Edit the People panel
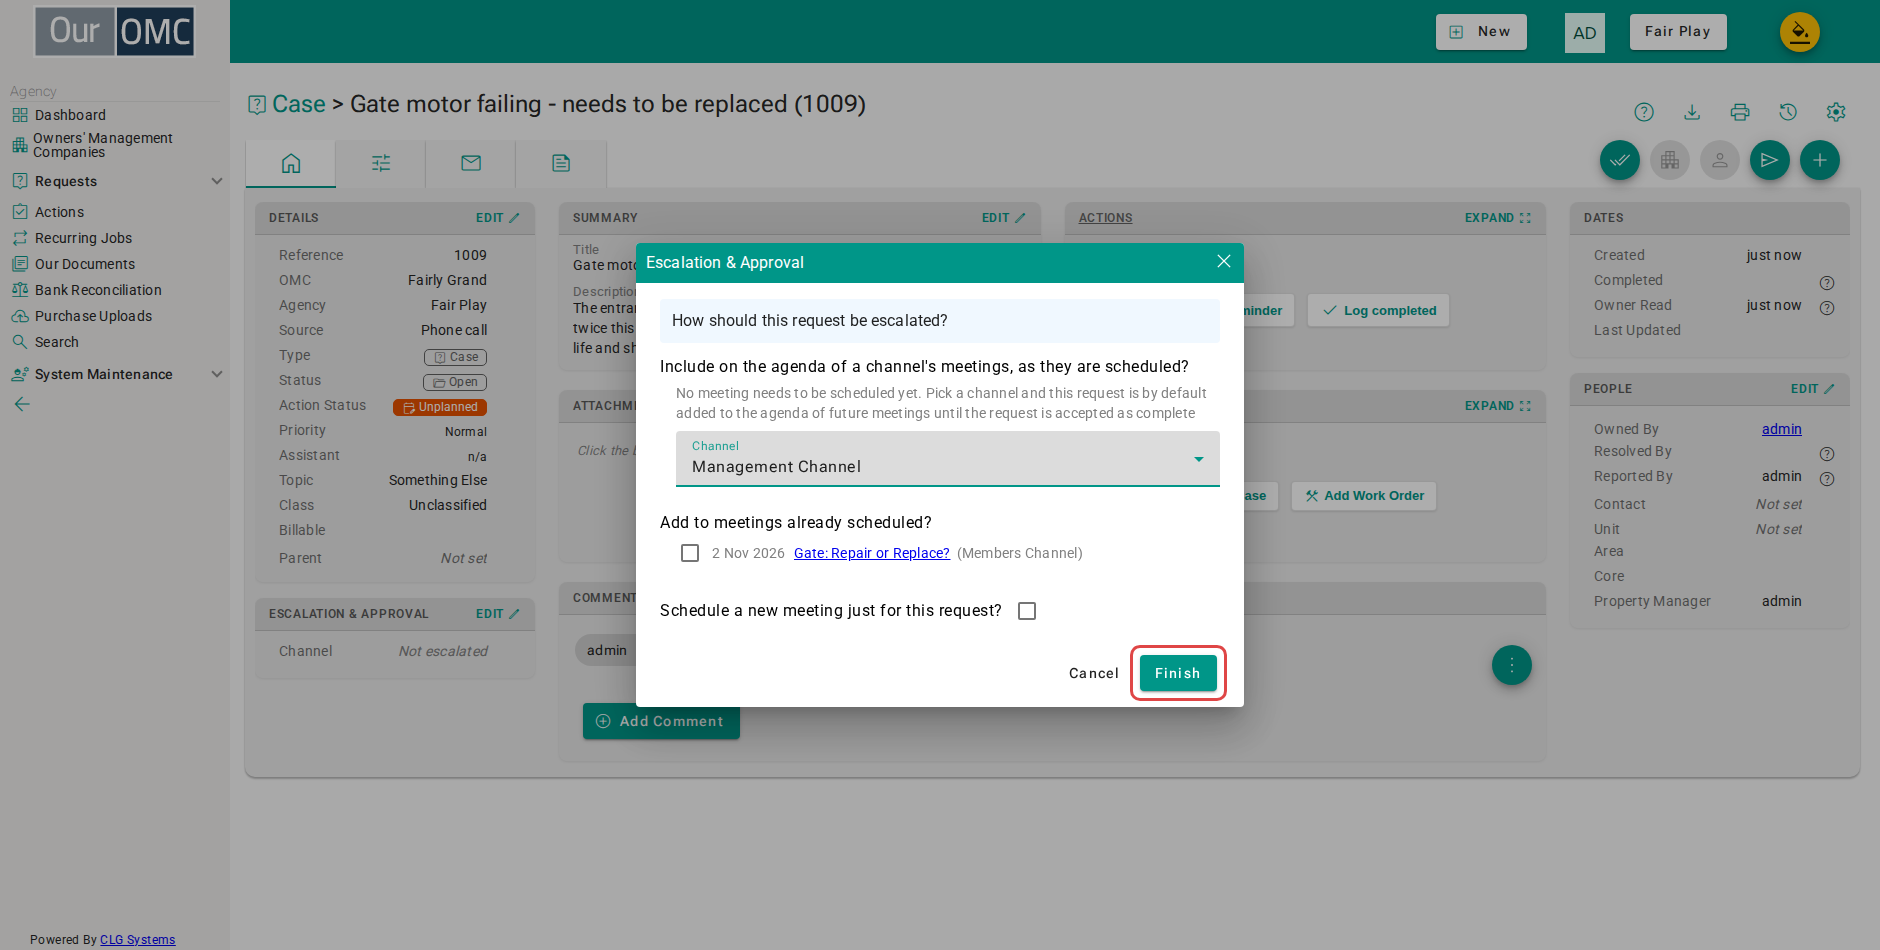This screenshot has height=950, width=1880. 1813,389
